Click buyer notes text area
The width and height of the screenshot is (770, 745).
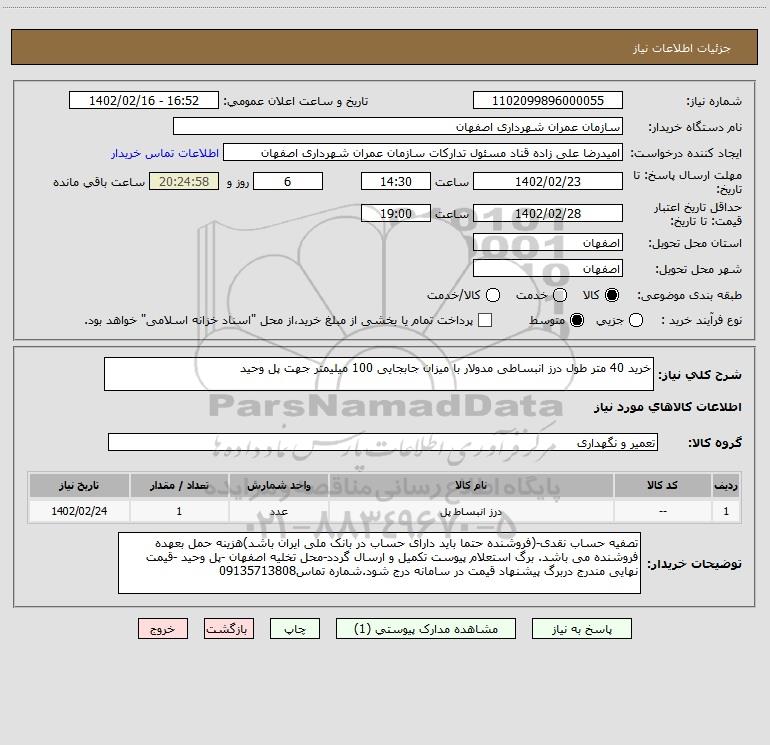pos(380,563)
